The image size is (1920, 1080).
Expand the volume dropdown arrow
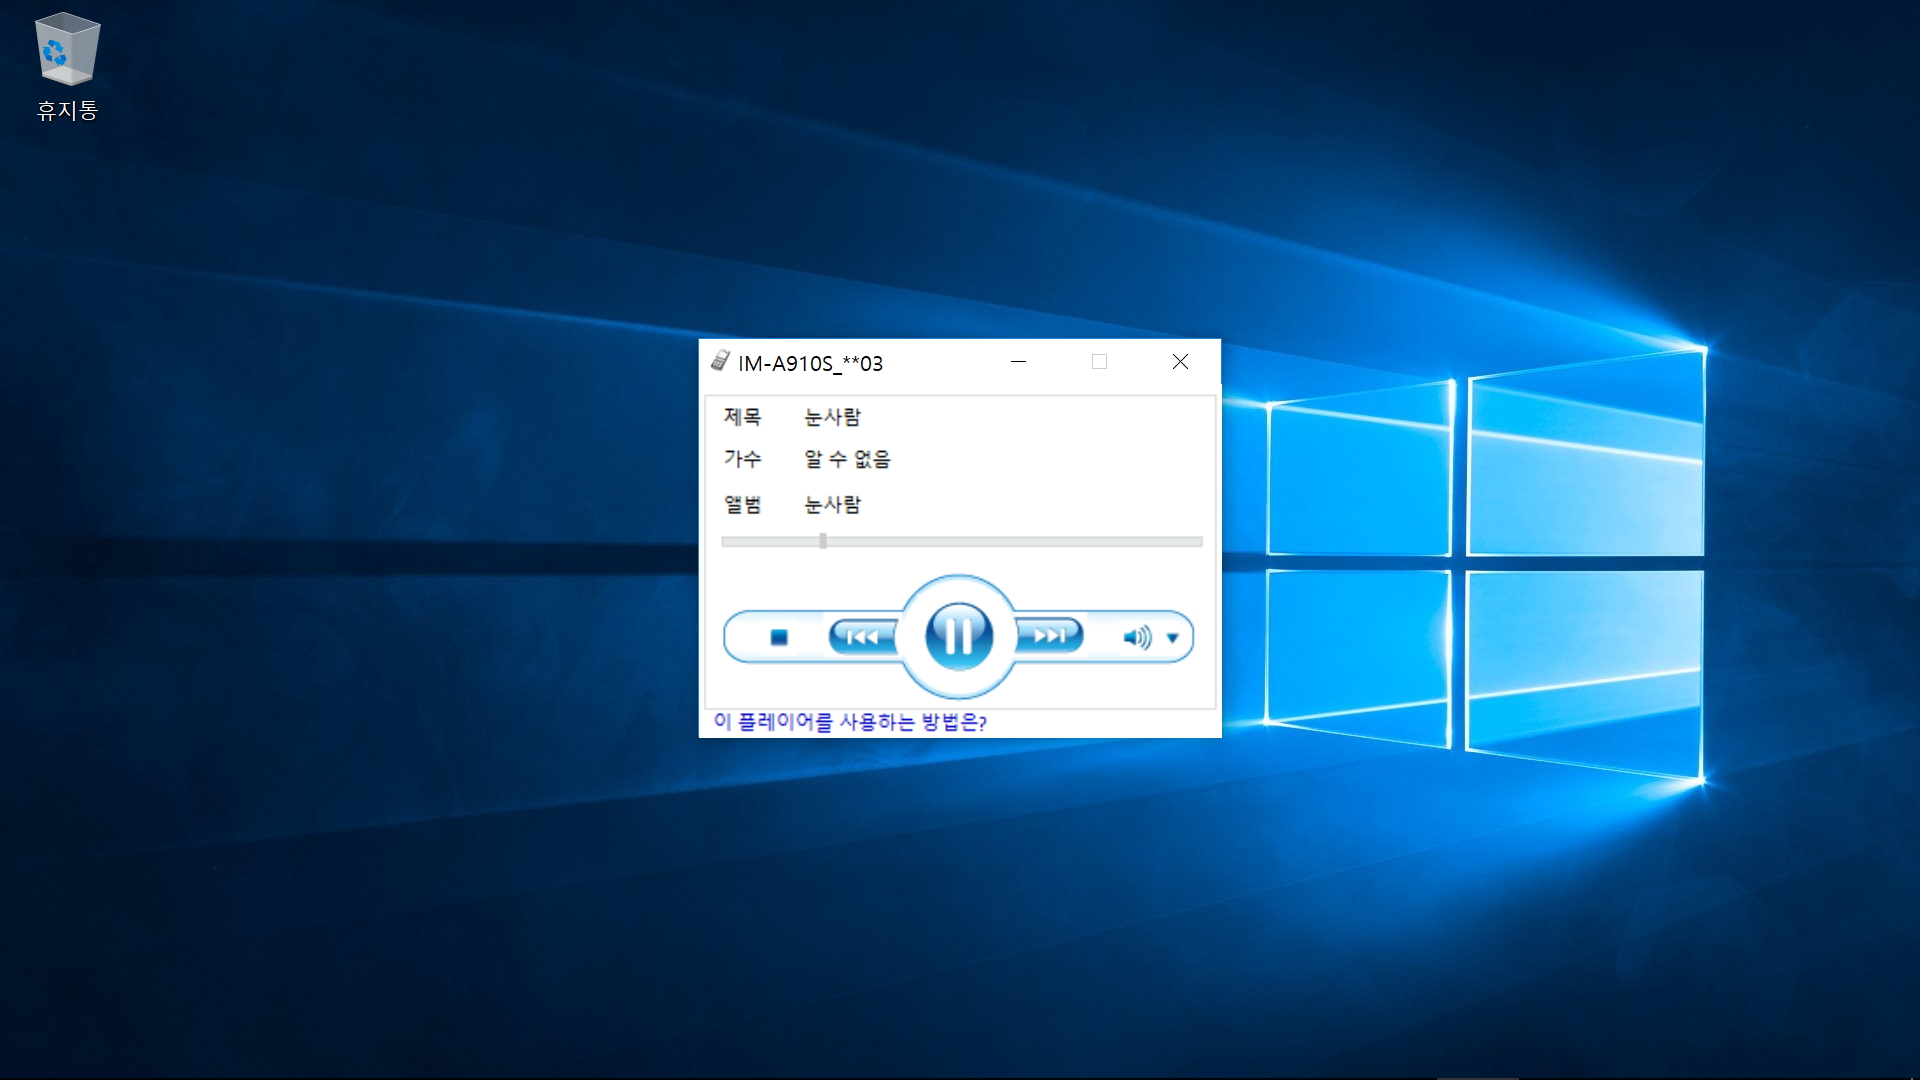(1173, 638)
